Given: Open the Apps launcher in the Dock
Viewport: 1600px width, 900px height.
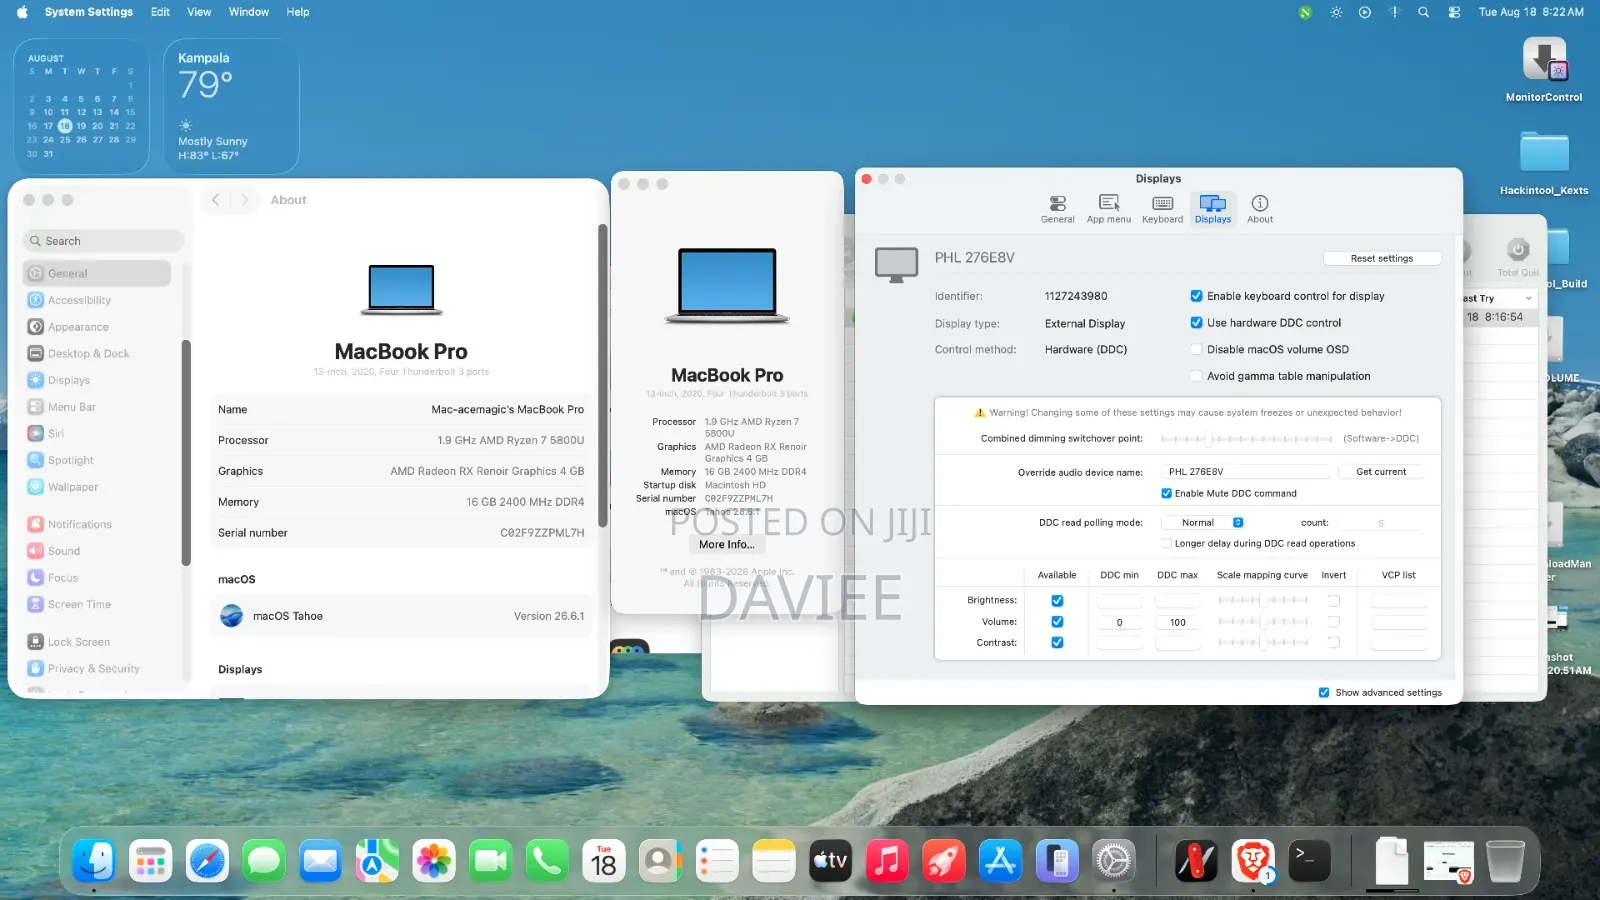Looking at the screenshot, I should pyautogui.click(x=150, y=861).
